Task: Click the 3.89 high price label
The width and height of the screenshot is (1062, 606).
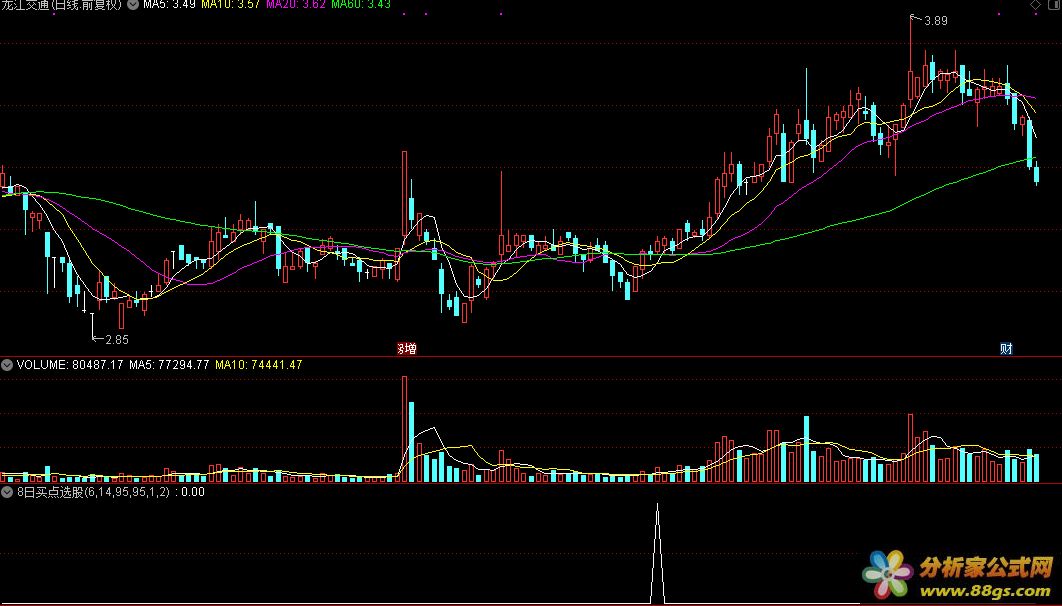Action: [x=936, y=21]
